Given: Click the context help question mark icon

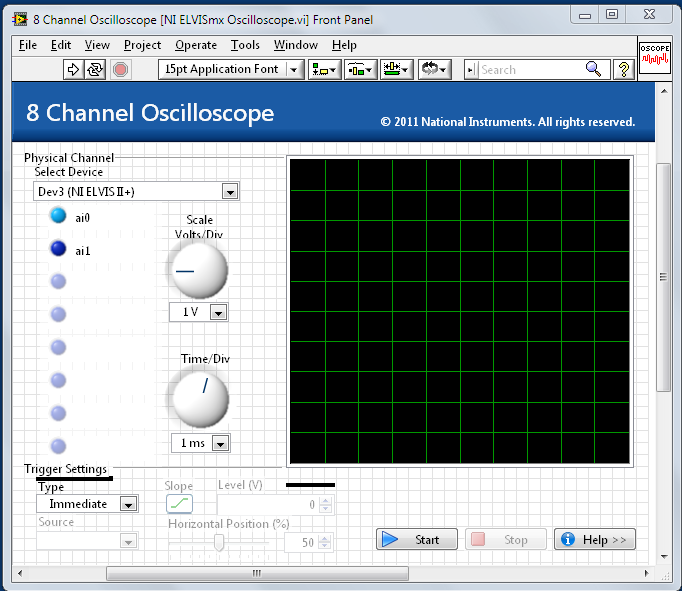Looking at the screenshot, I should [x=624, y=70].
